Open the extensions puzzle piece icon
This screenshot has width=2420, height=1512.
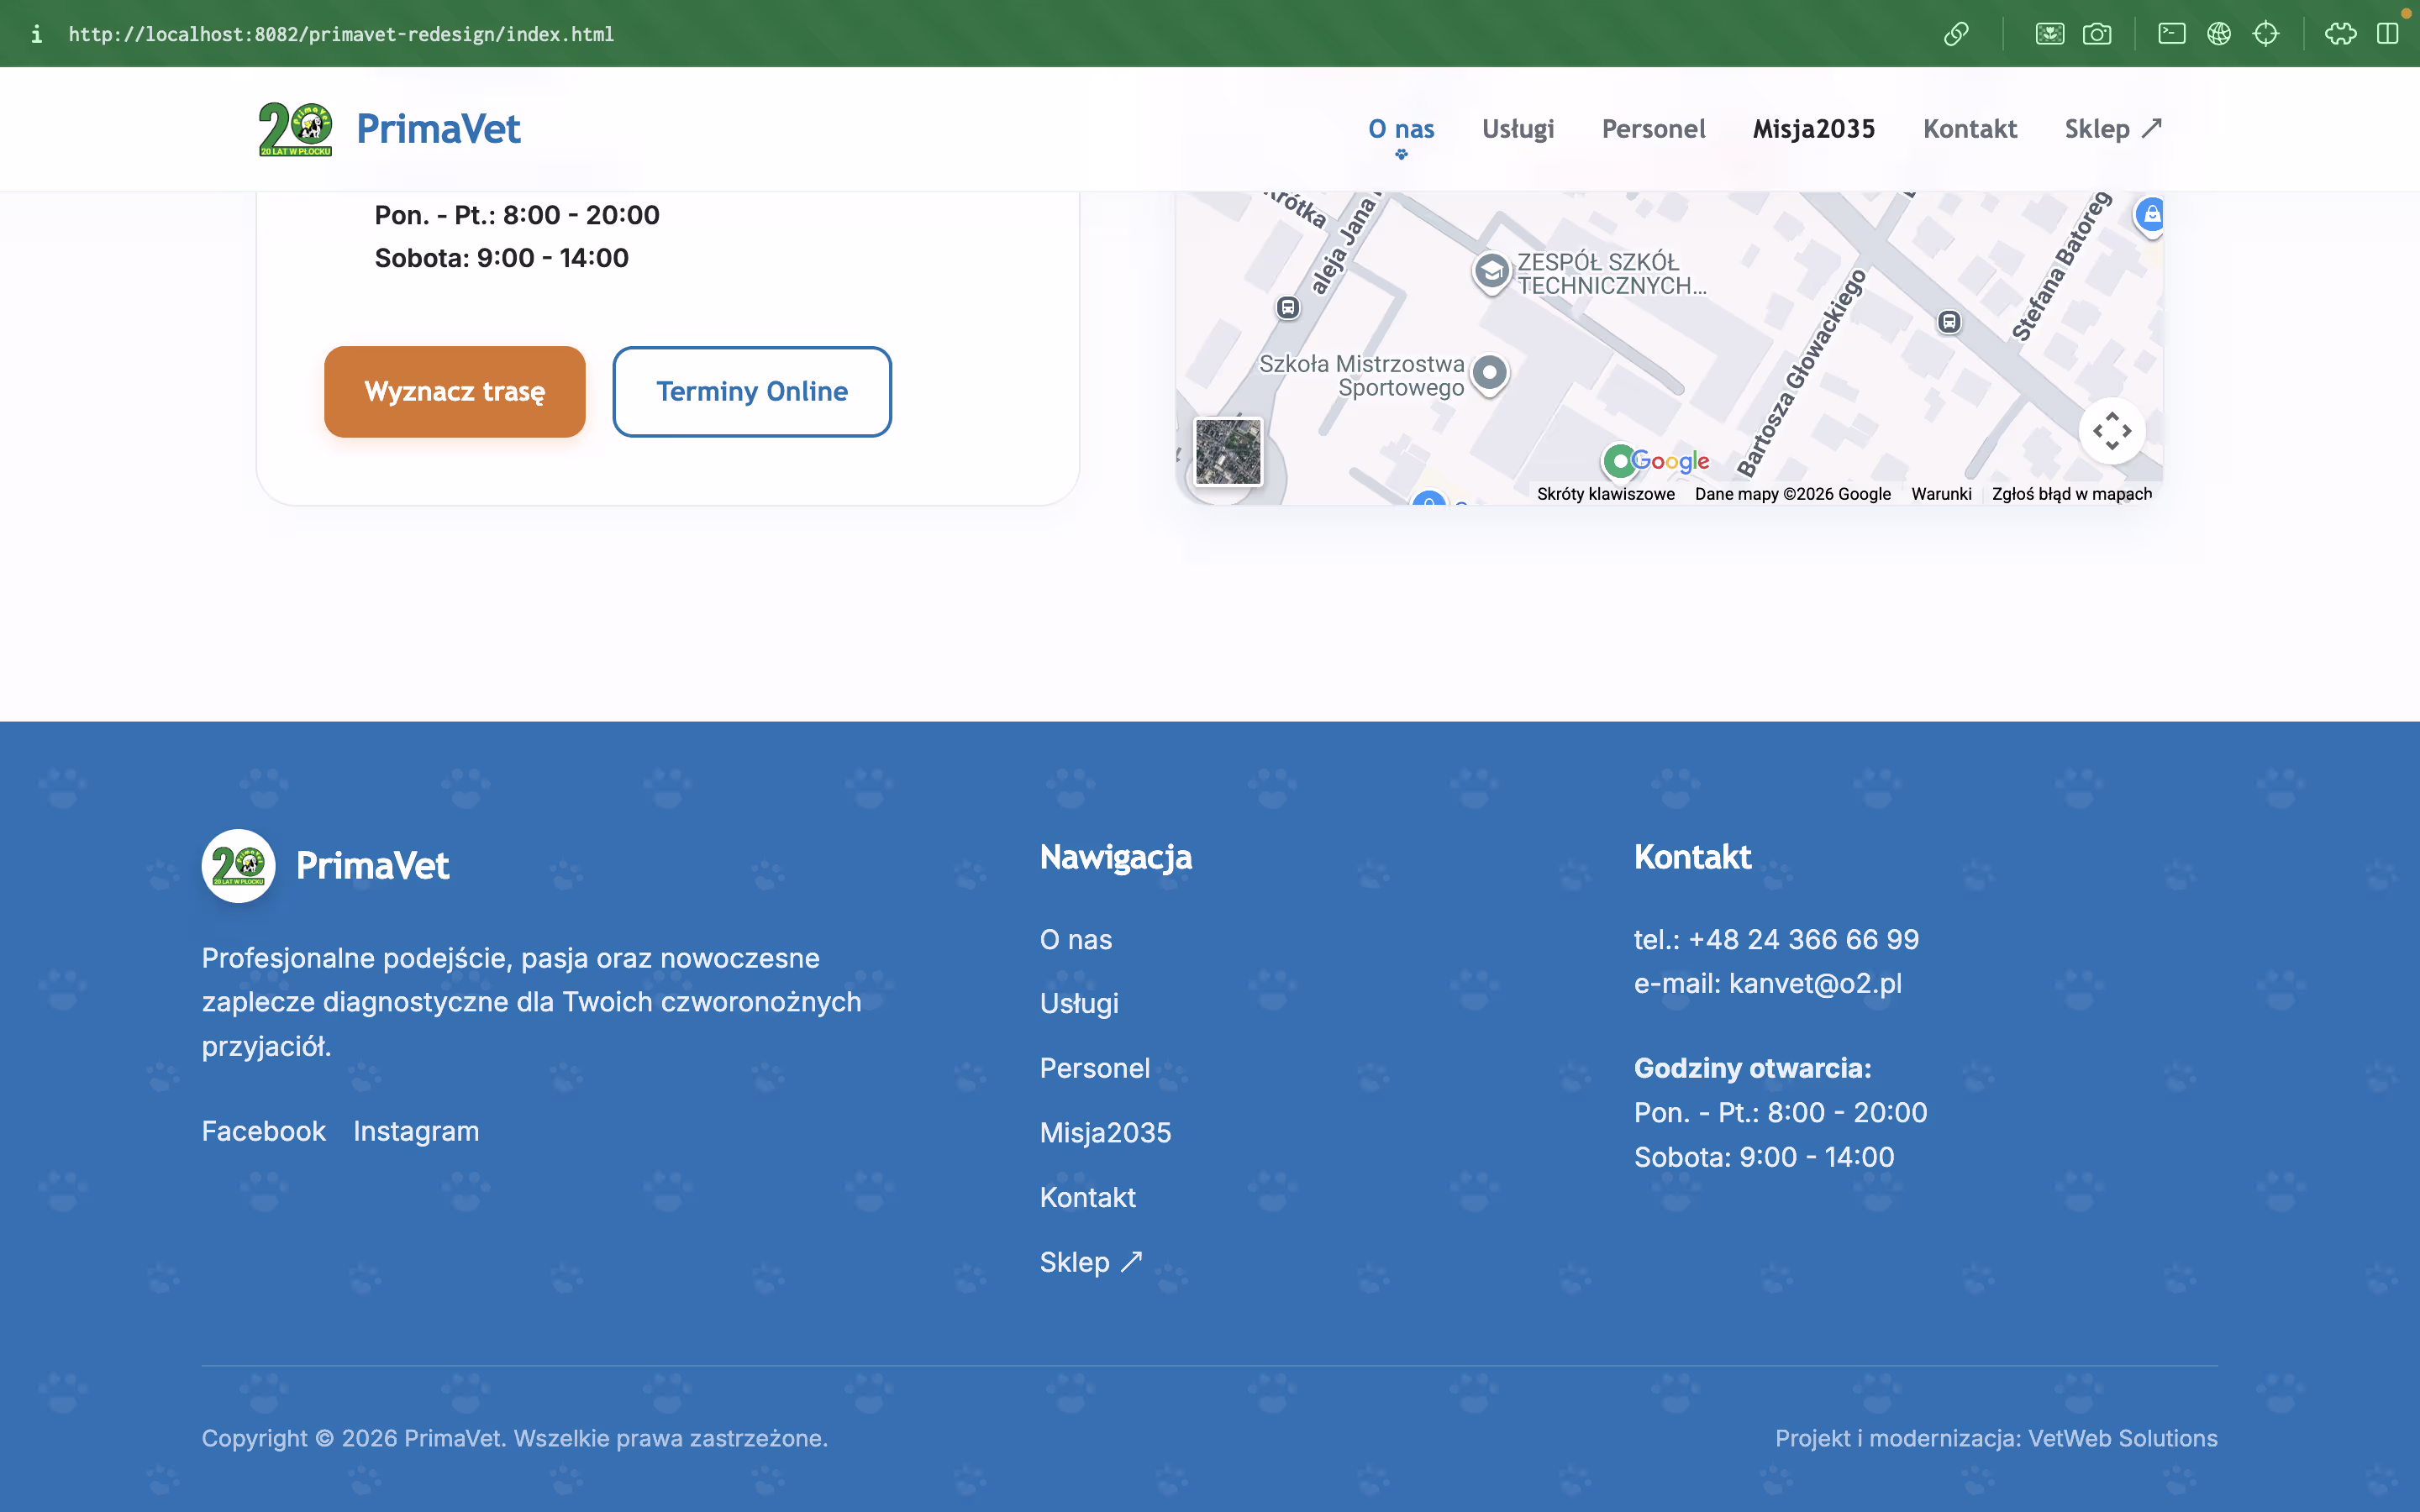click(x=2340, y=34)
